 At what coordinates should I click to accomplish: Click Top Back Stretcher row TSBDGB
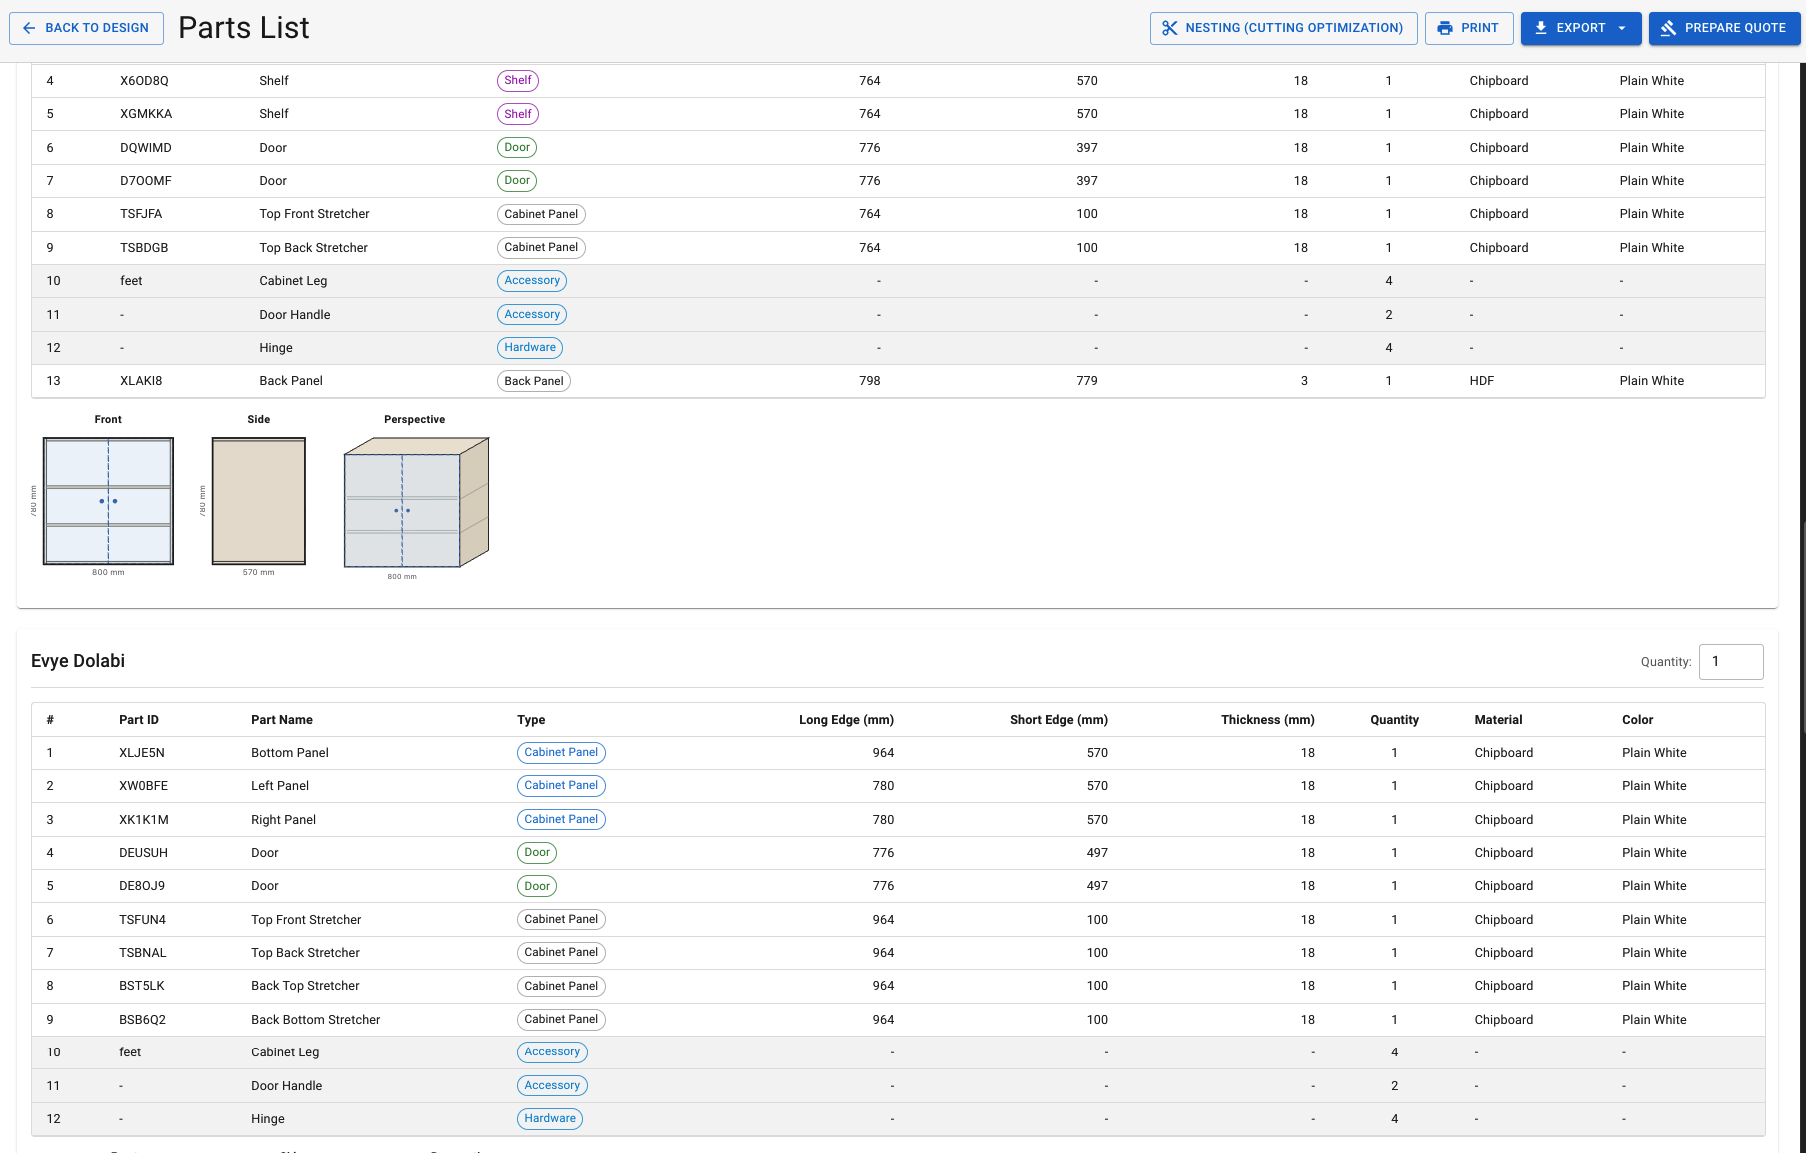[x=898, y=248]
